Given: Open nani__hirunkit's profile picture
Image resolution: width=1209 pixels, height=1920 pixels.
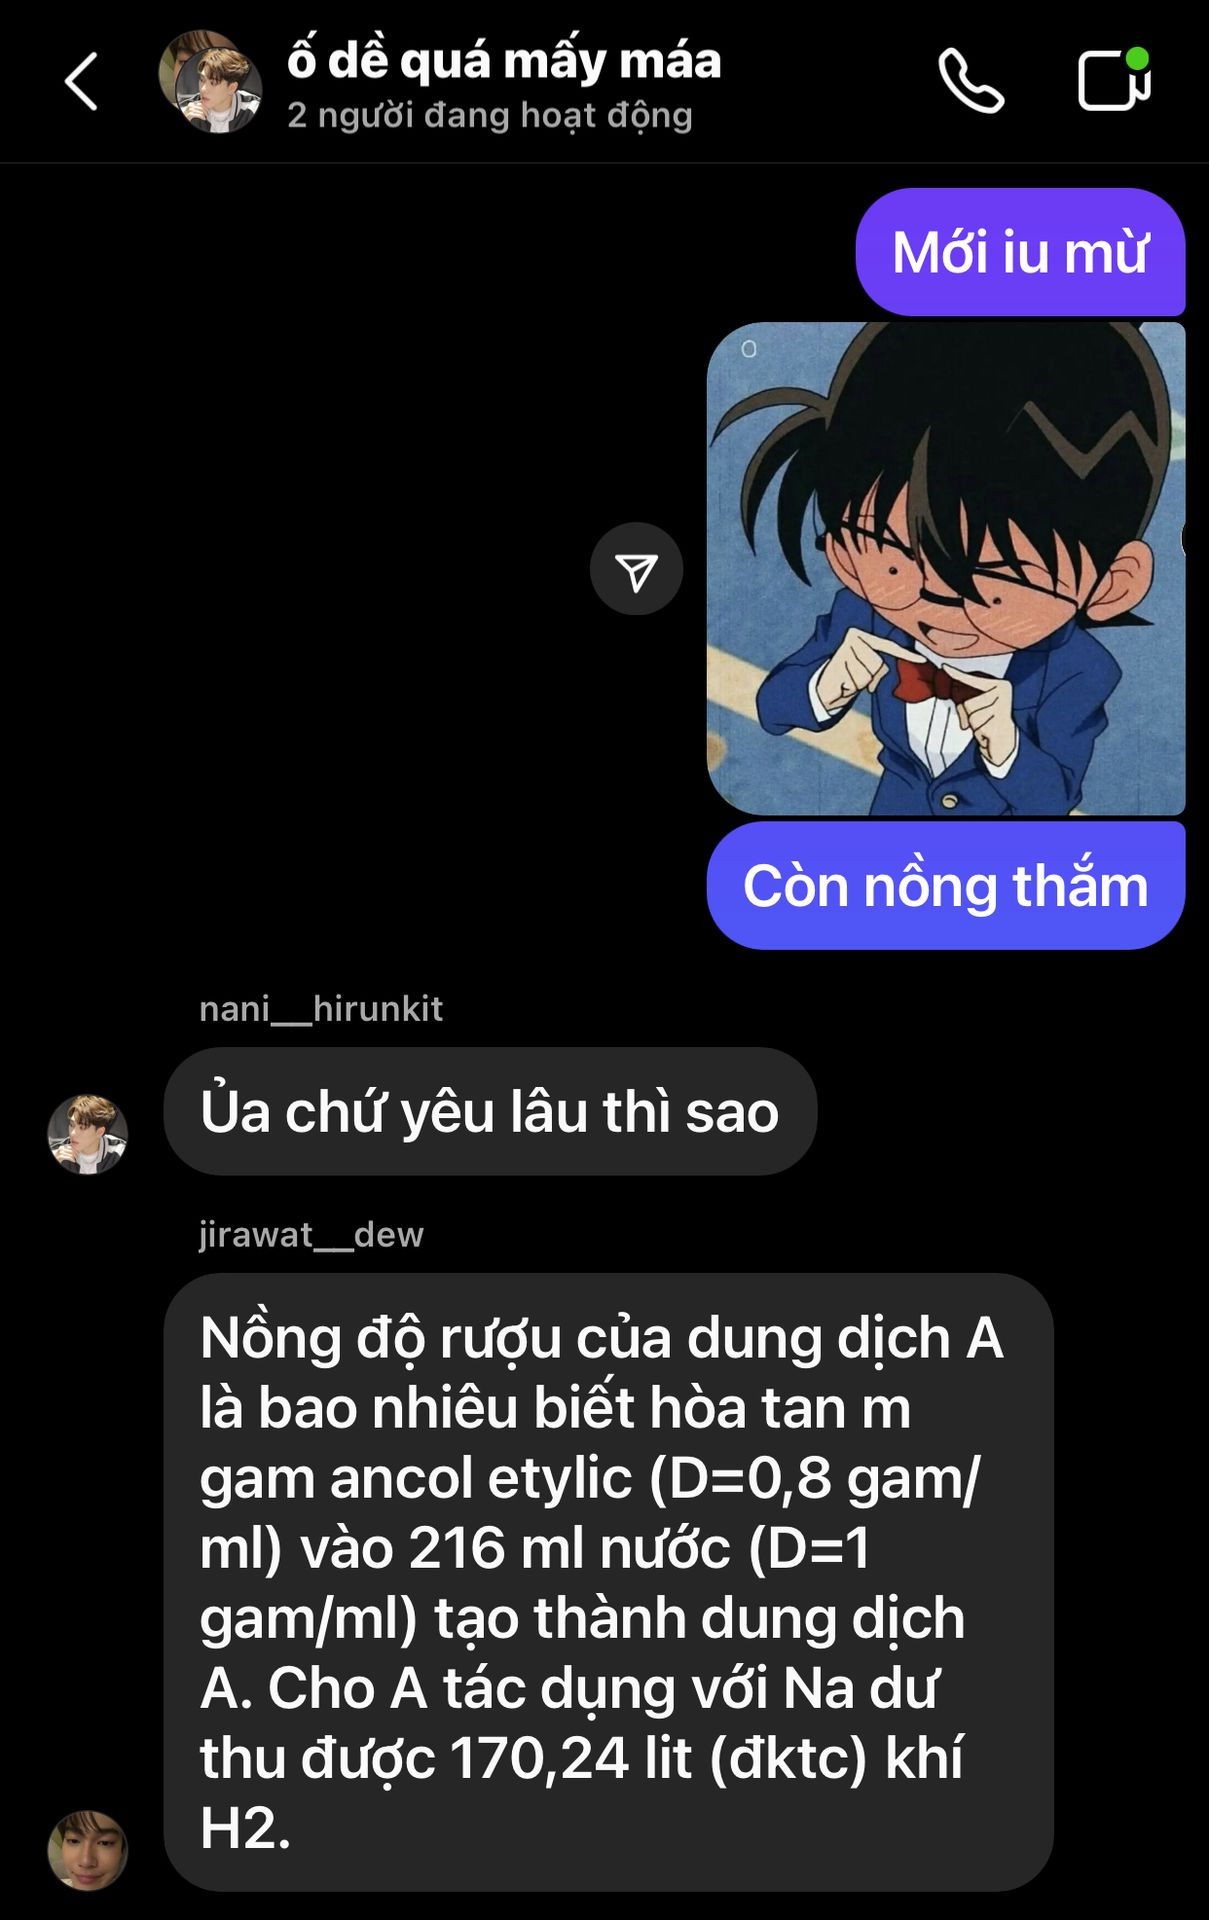Looking at the screenshot, I should (x=88, y=1134).
